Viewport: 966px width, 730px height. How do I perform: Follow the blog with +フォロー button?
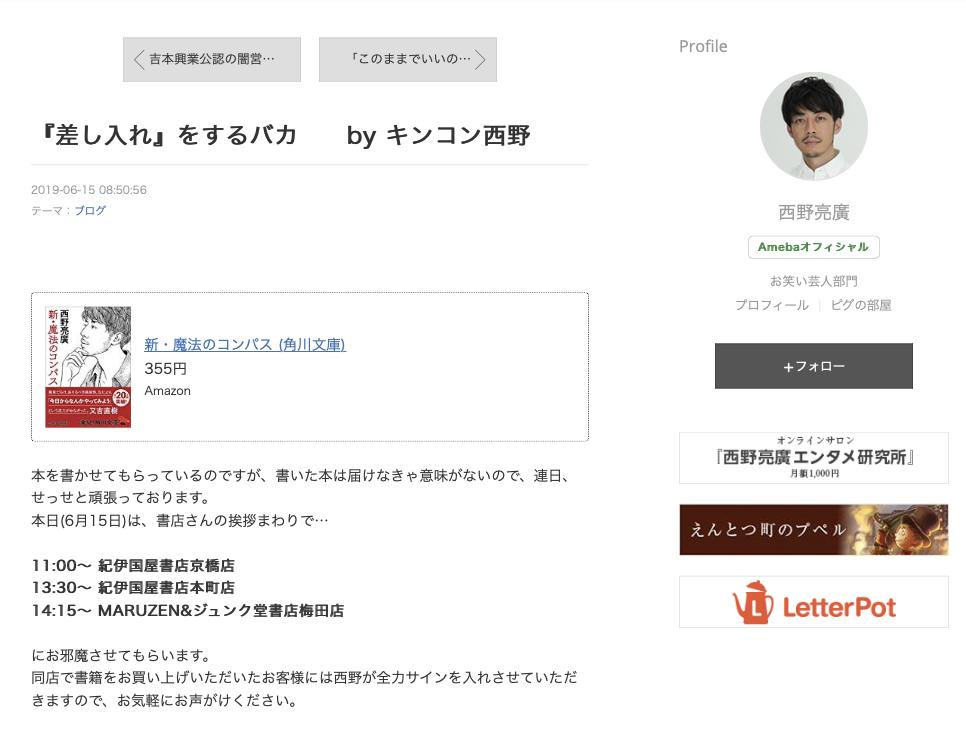814,366
